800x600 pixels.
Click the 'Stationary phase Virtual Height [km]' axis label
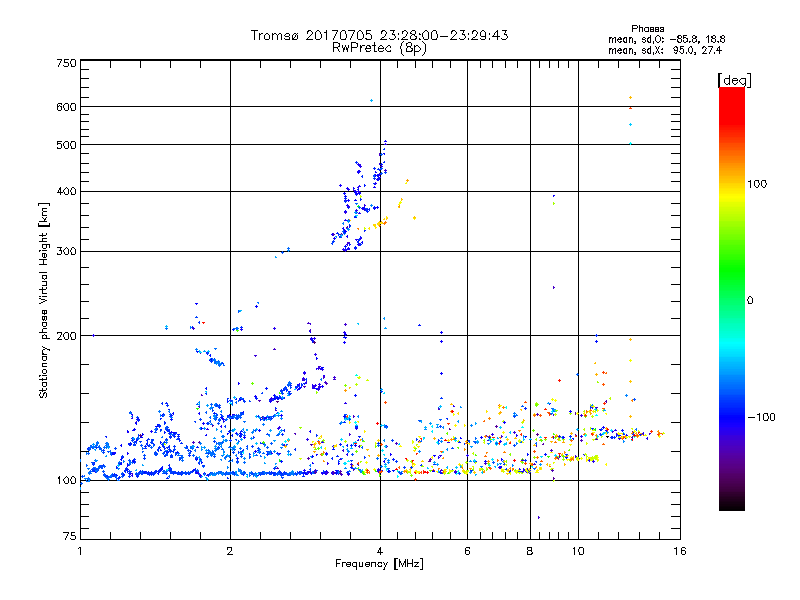coord(43,301)
